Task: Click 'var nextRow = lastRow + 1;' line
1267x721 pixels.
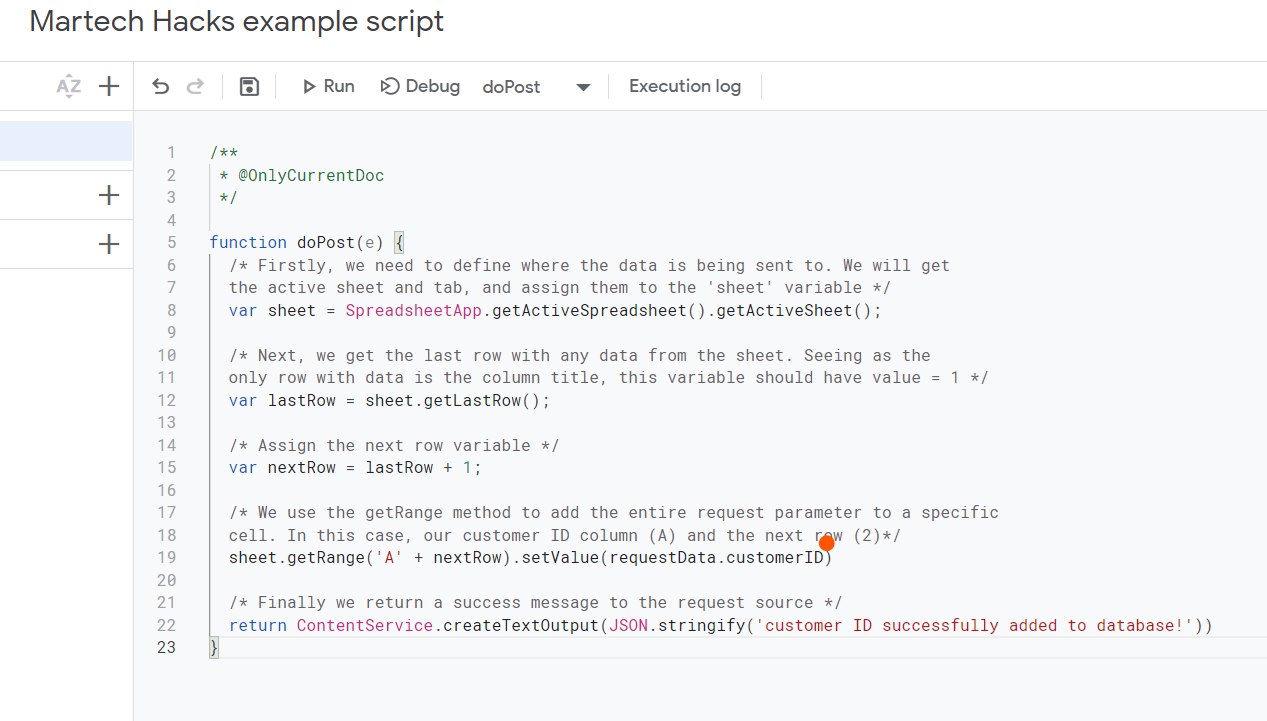Action: tap(355, 468)
